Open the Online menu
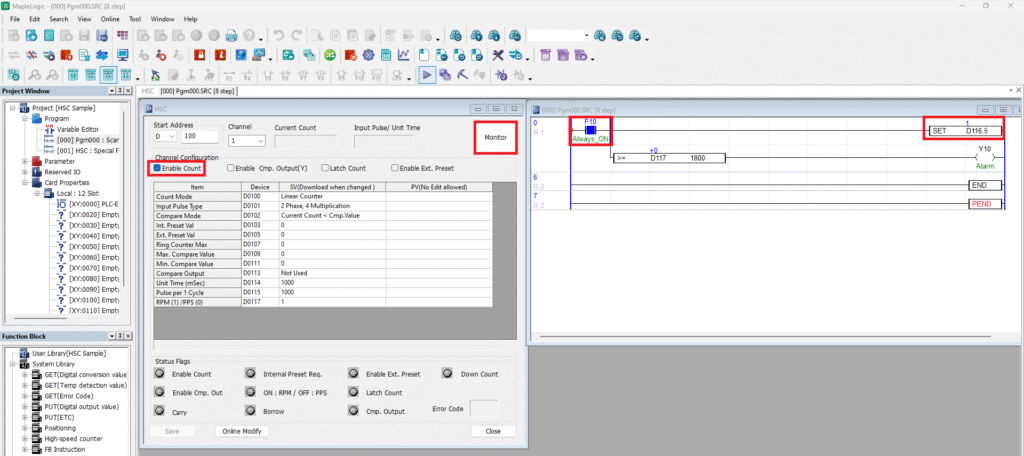The height and width of the screenshot is (456, 1024). click(x=111, y=19)
